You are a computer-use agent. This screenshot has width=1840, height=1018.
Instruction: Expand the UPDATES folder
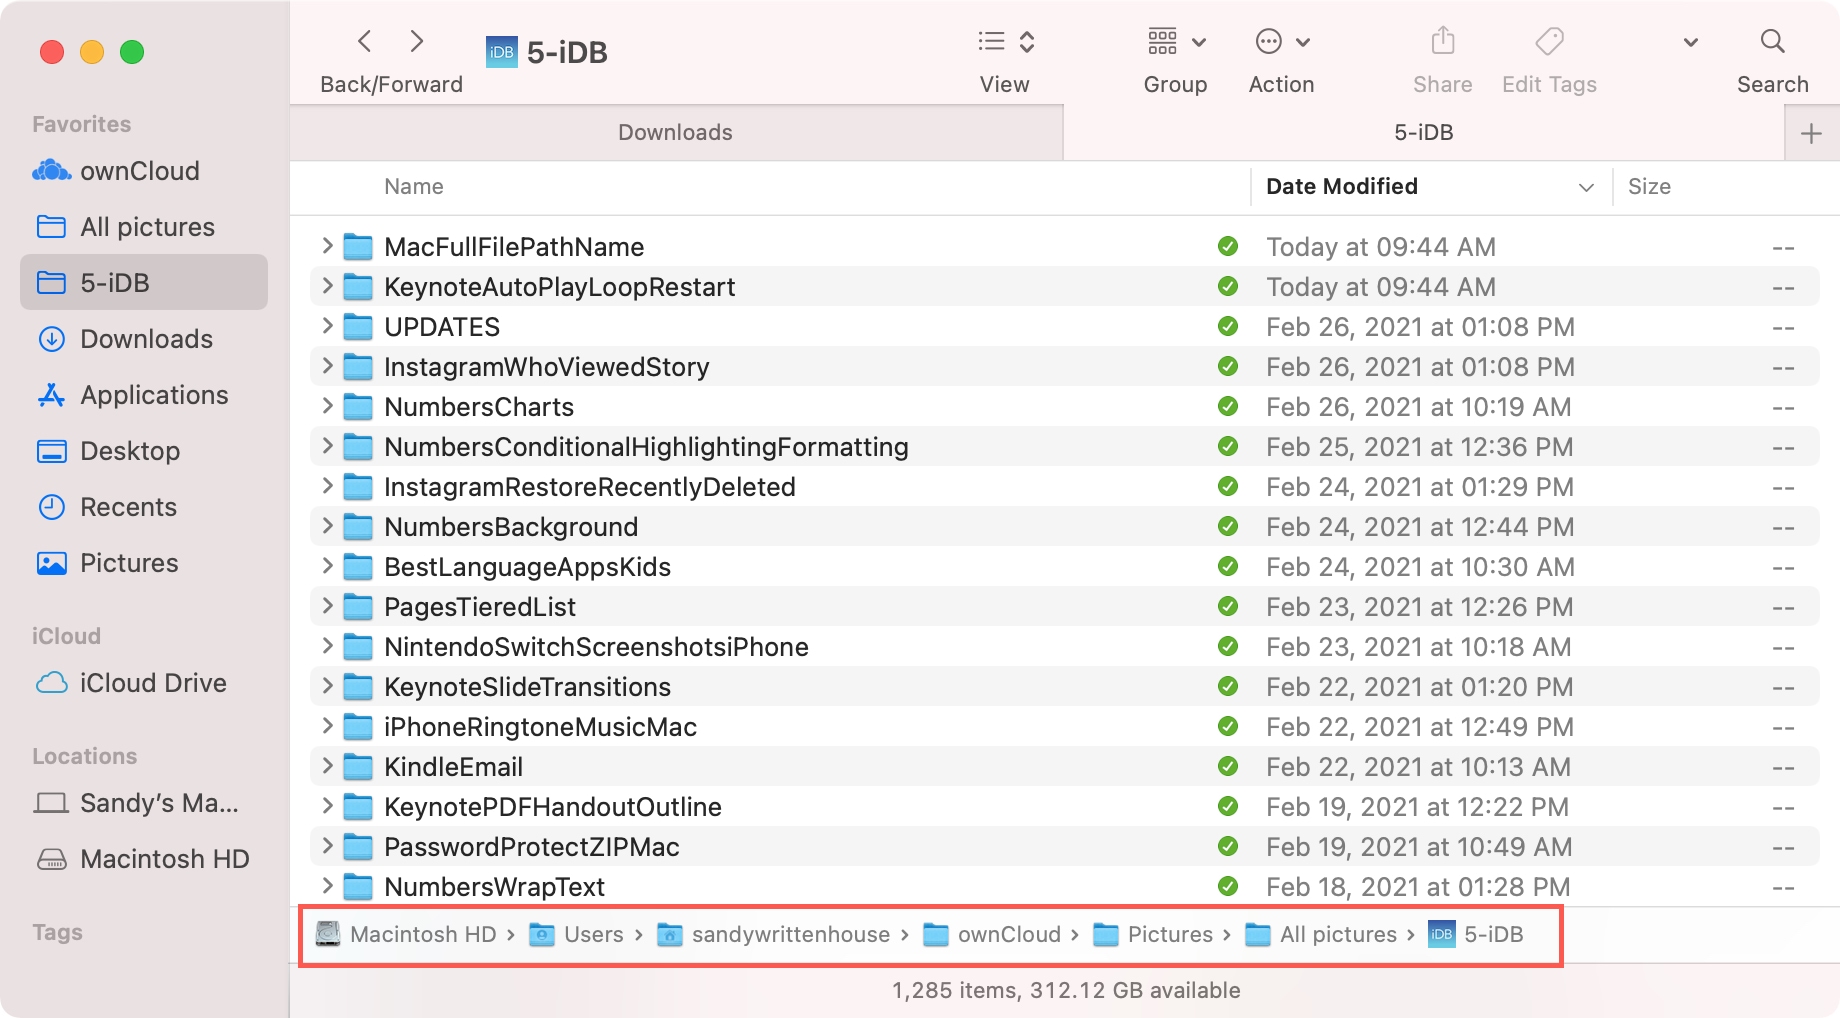coord(327,326)
